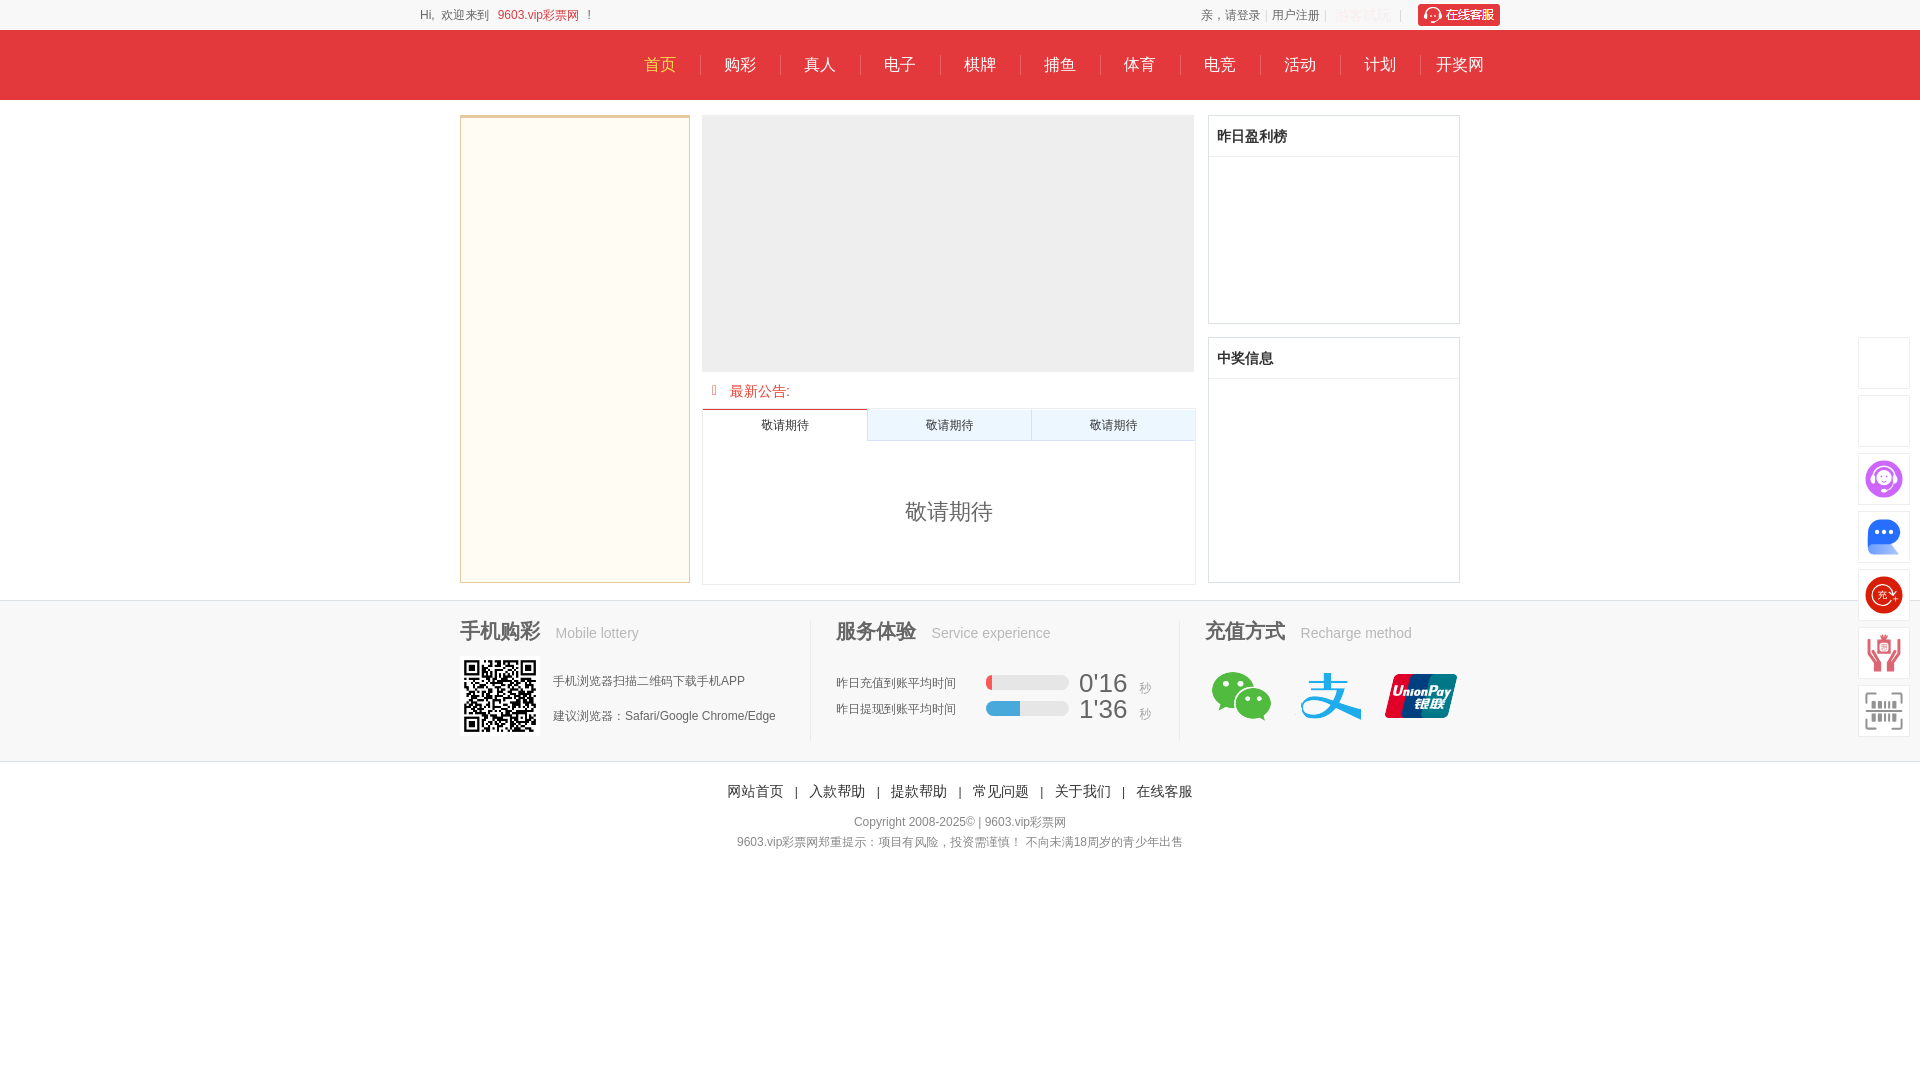Click the recharge time progress bar
The width and height of the screenshot is (1920, 1080).
click(x=1027, y=682)
